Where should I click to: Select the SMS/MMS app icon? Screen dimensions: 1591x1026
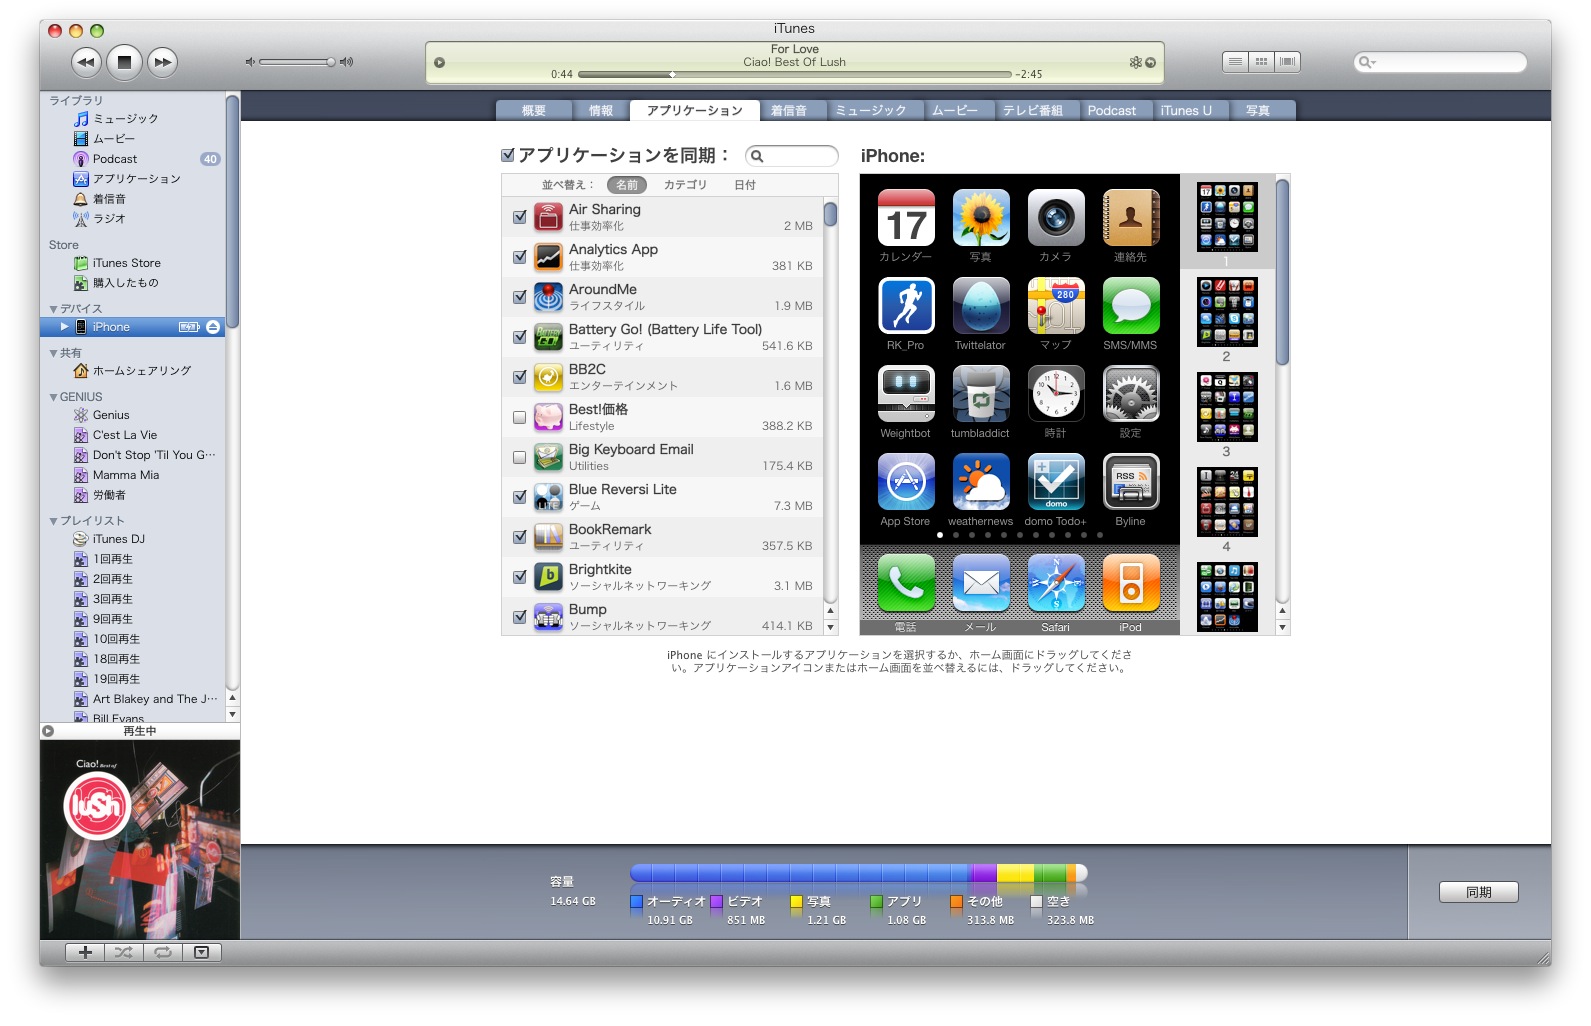(1131, 305)
